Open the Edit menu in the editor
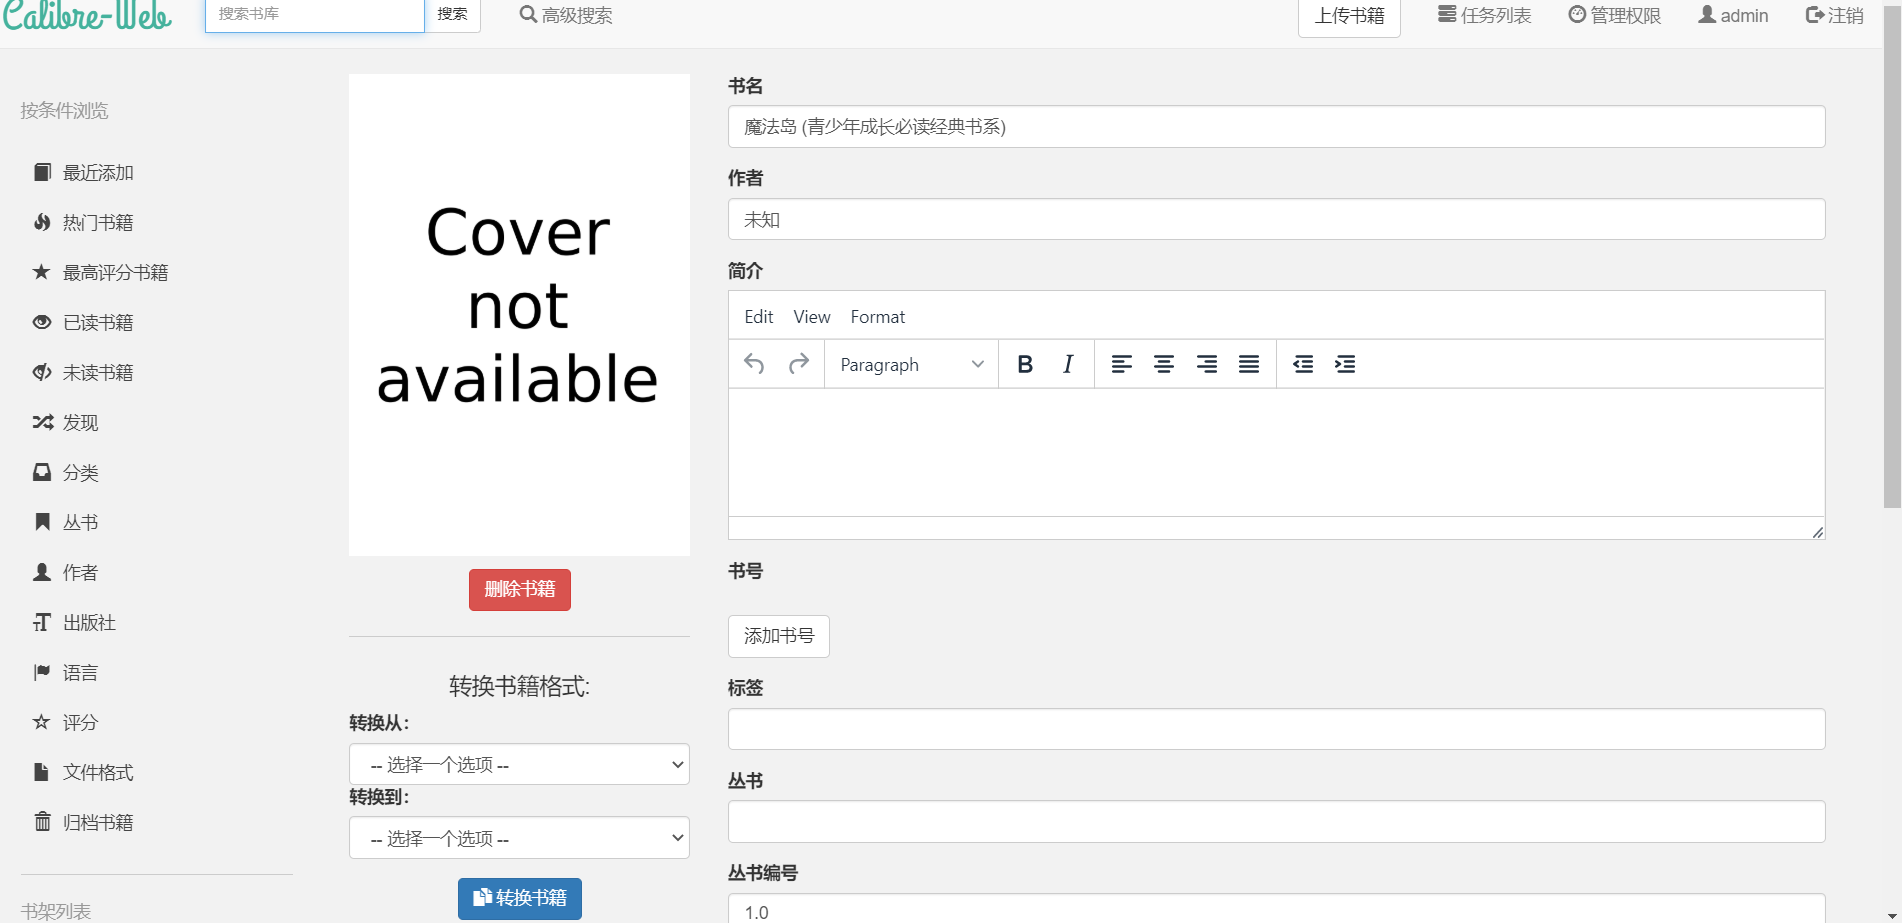The width and height of the screenshot is (1902, 923). tap(758, 316)
